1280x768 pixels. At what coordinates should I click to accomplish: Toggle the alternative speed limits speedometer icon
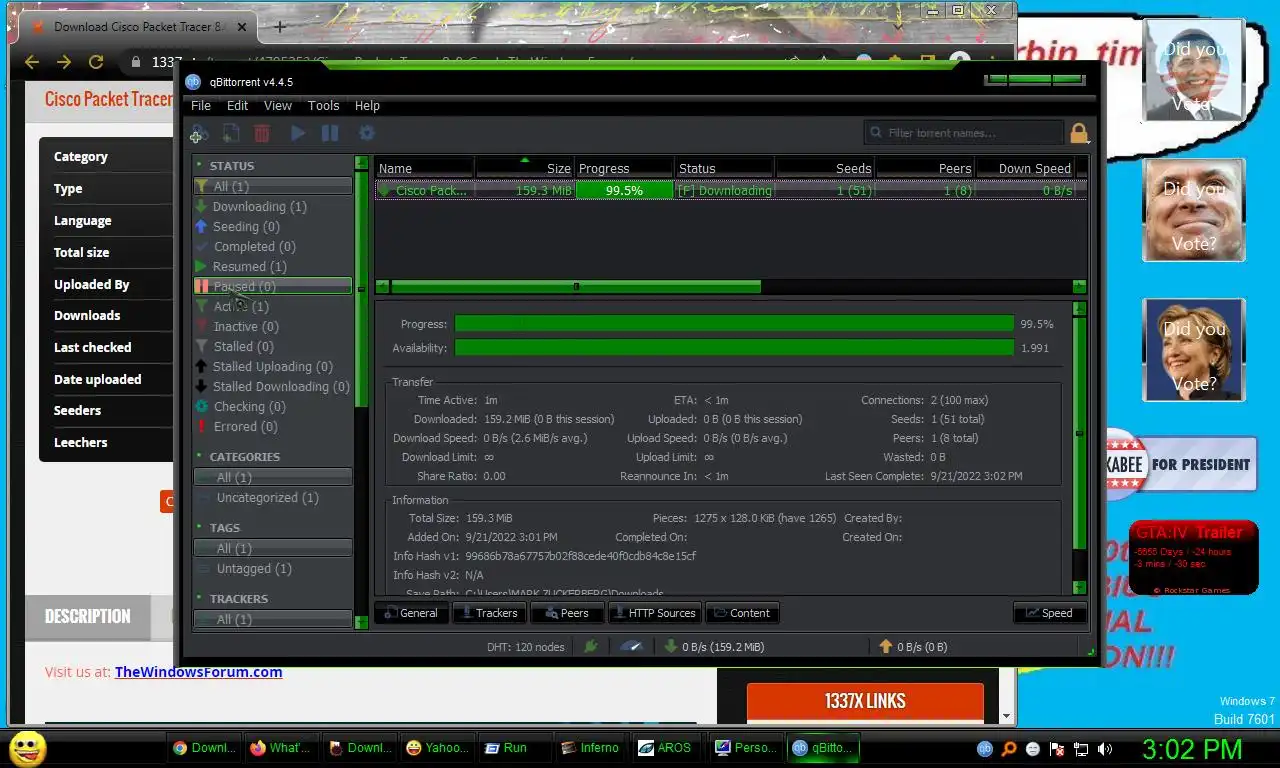pos(631,647)
